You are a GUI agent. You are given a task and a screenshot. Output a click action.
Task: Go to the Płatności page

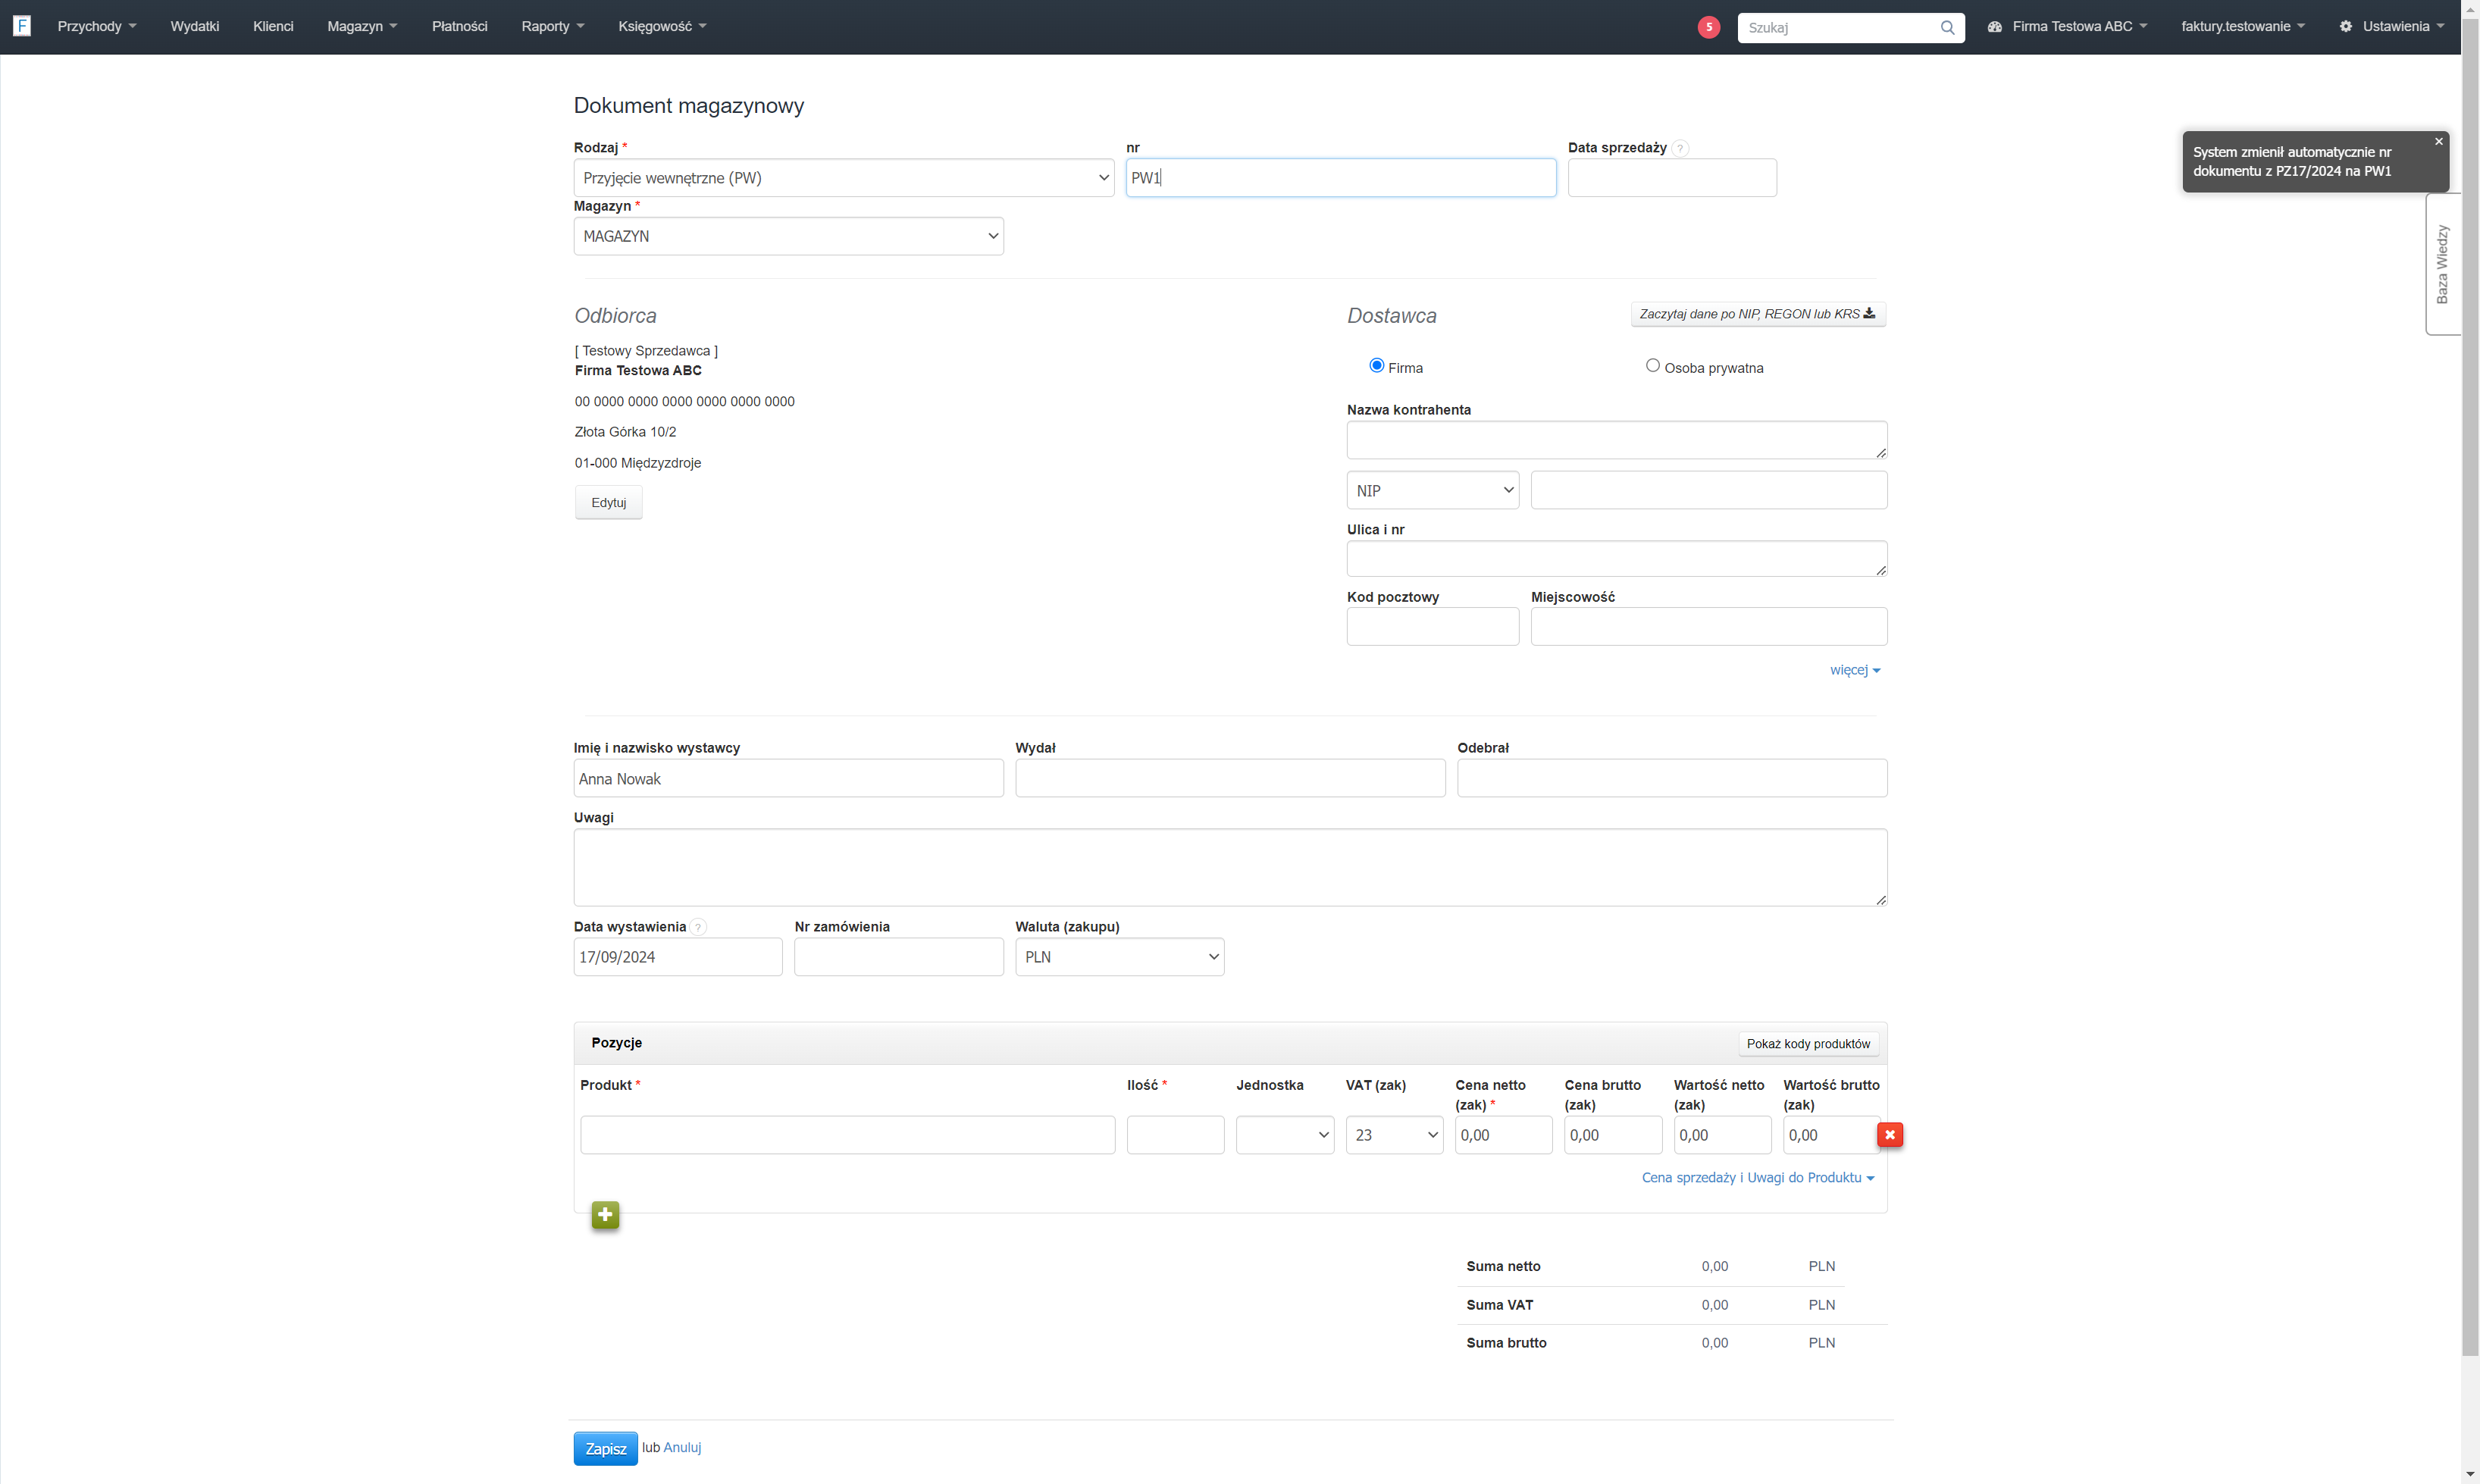pyautogui.click(x=460, y=27)
